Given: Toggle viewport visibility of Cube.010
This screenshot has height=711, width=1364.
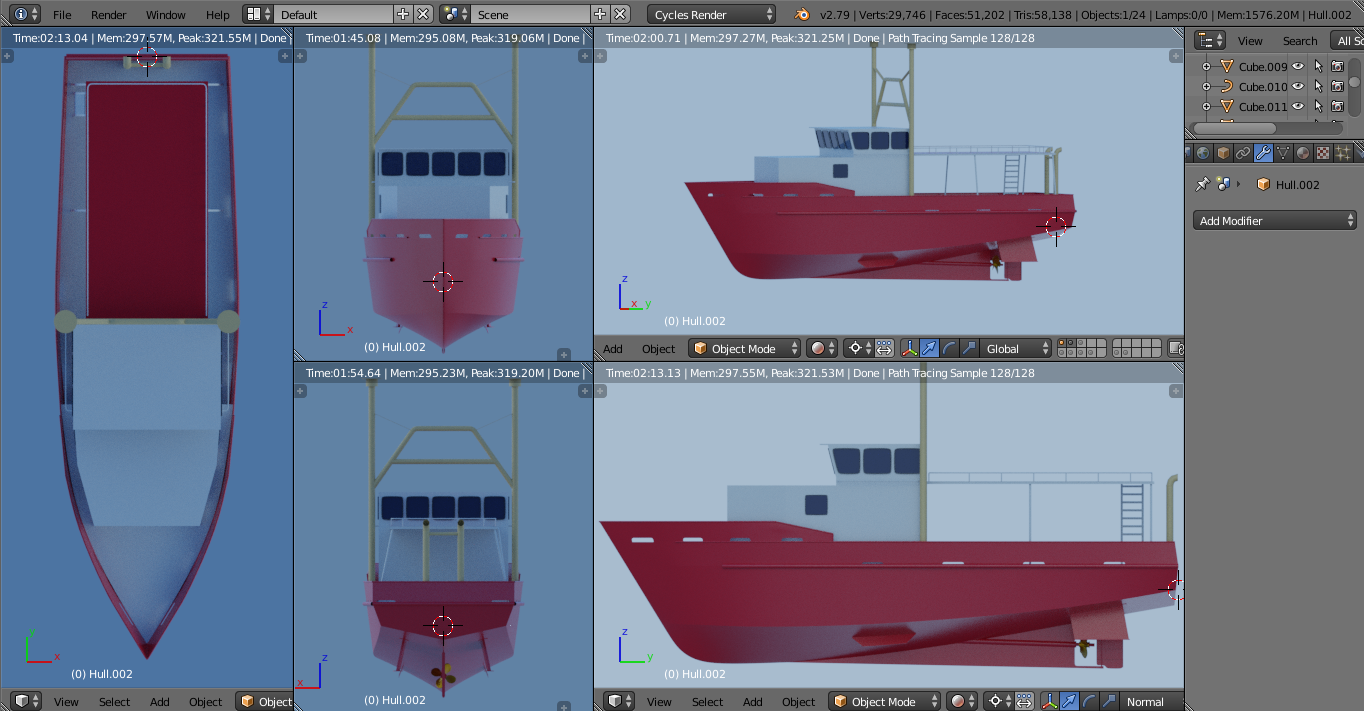Looking at the screenshot, I should pos(1298,86).
